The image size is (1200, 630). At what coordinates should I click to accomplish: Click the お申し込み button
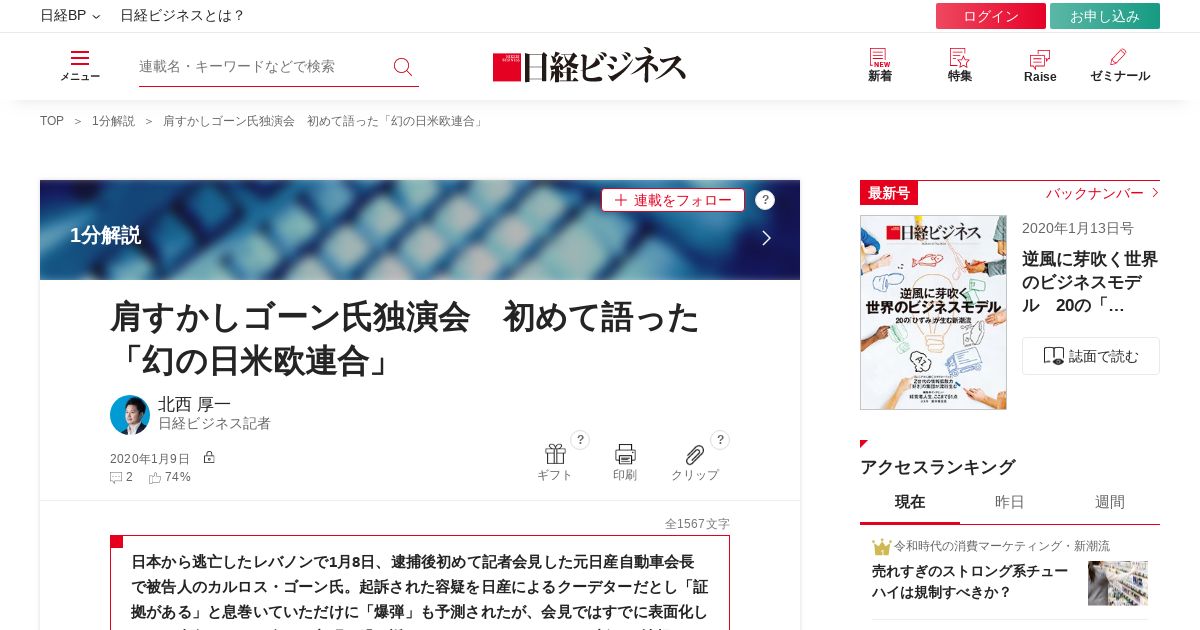point(1105,16)
